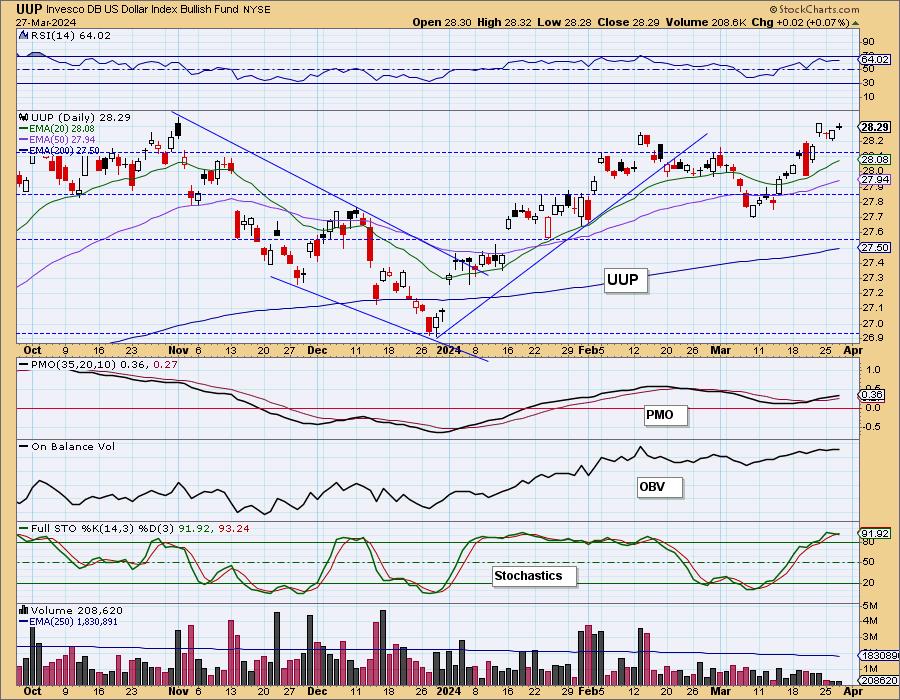Click the EMA(250) 1,830,891 label

[74, 621]
